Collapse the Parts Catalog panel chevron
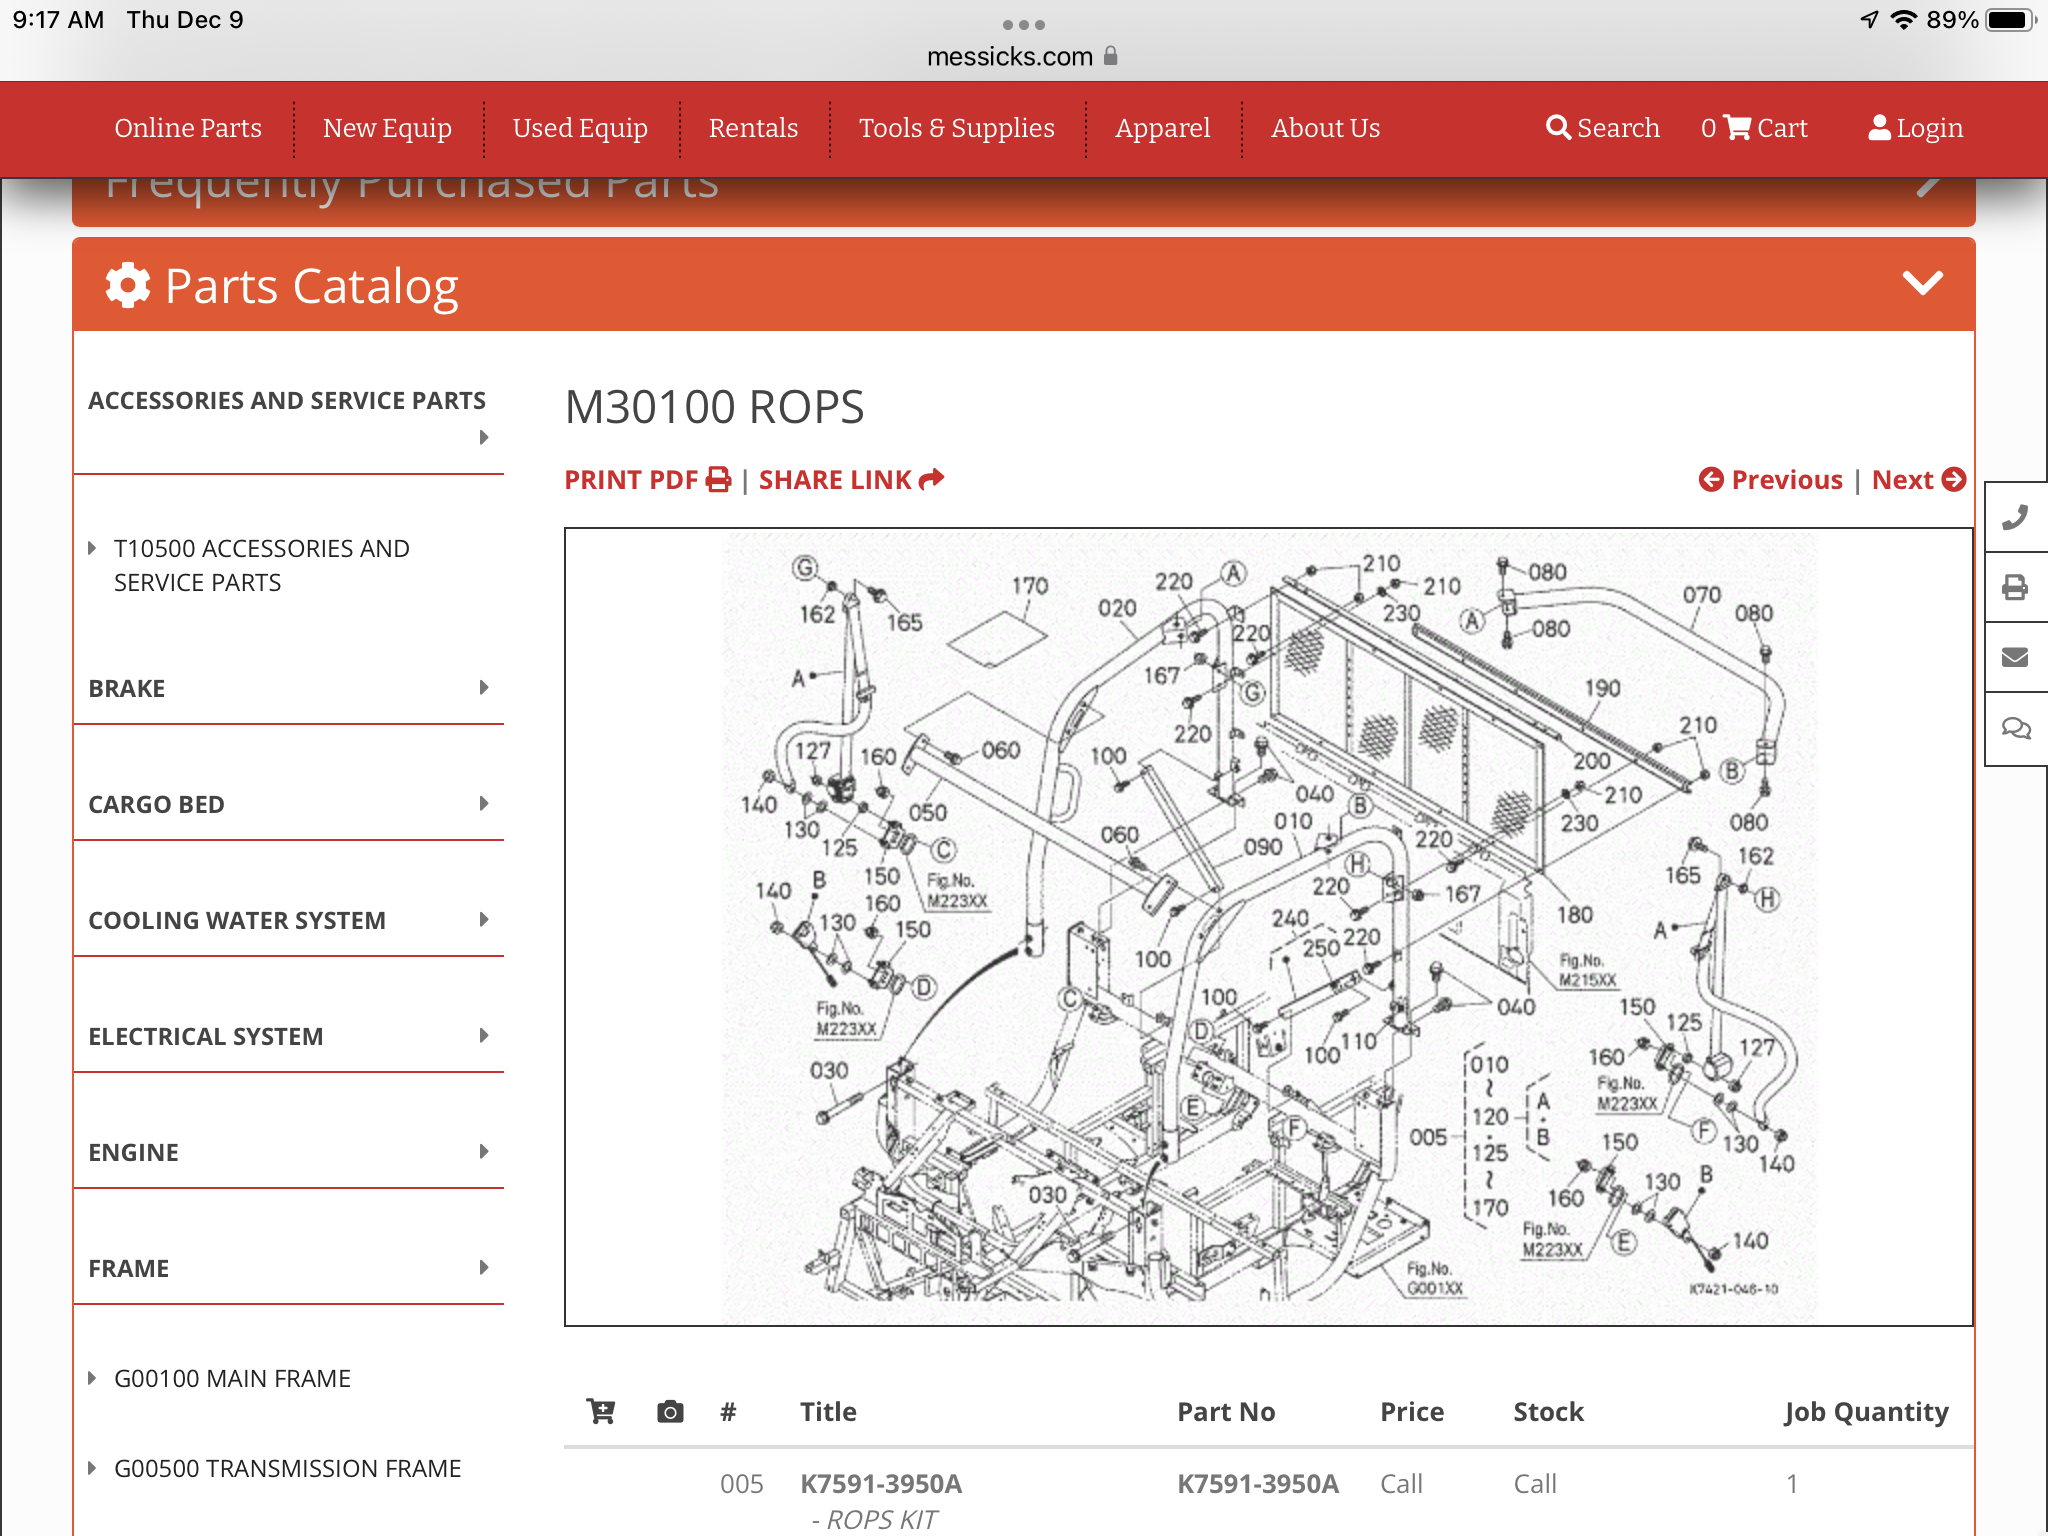Image resolution: width=2048 pixels, height=1536 pixels. [x=1922, y=283]
